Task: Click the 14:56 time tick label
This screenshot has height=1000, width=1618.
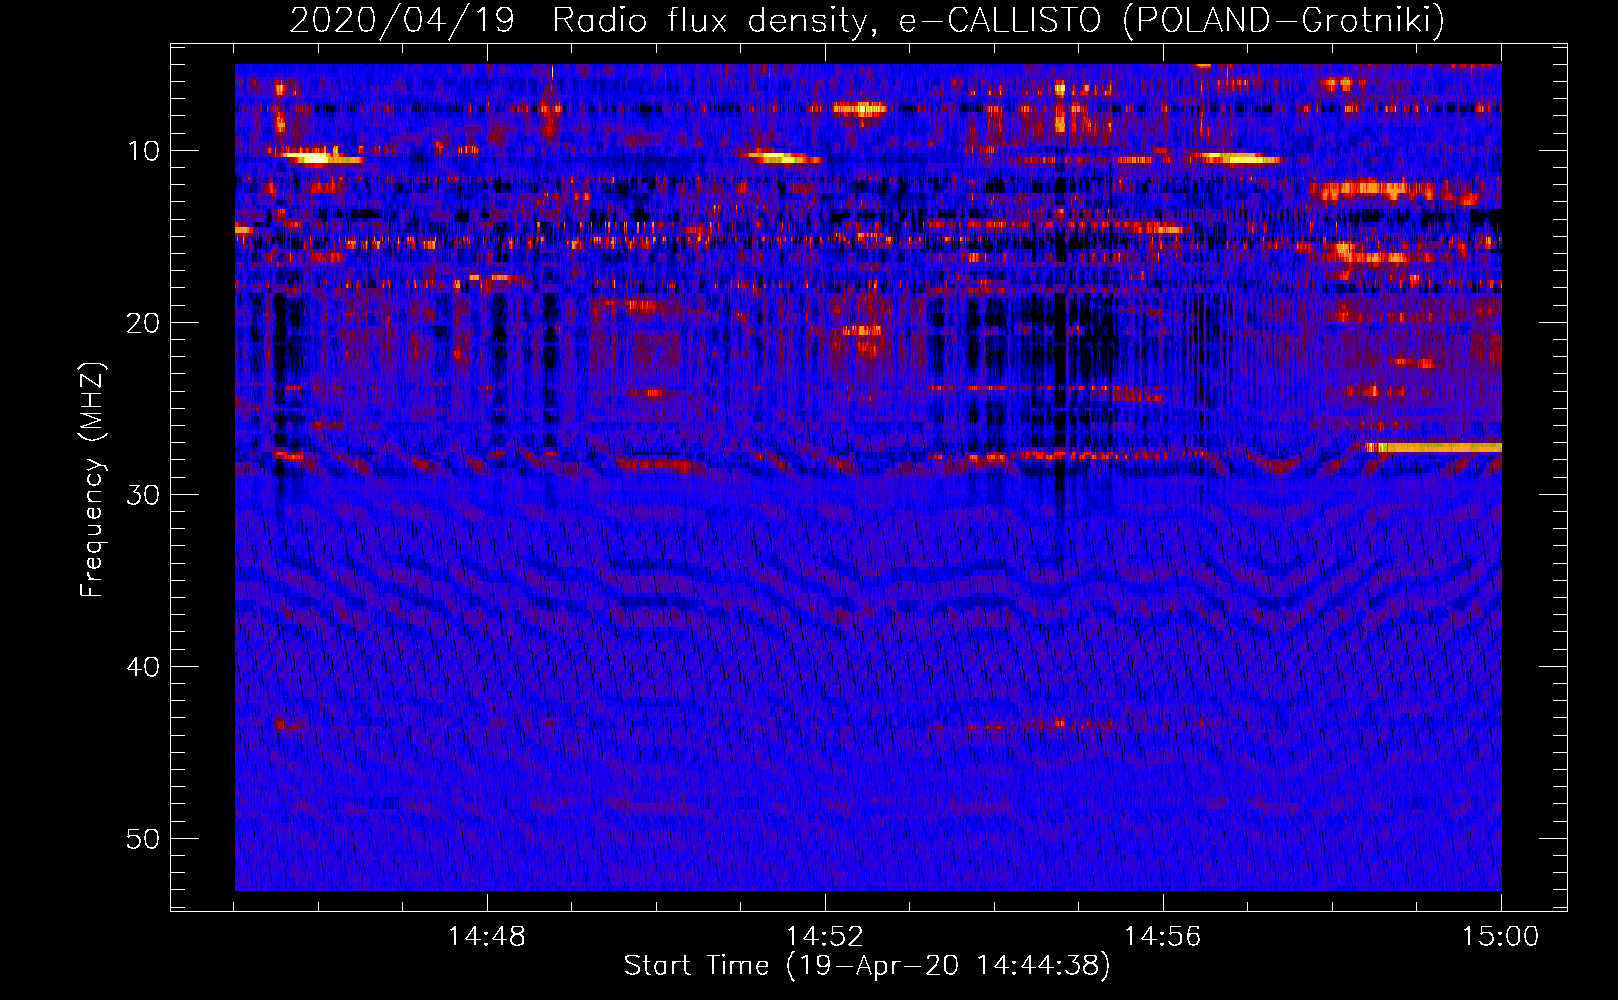Action: coord(1163,937)
